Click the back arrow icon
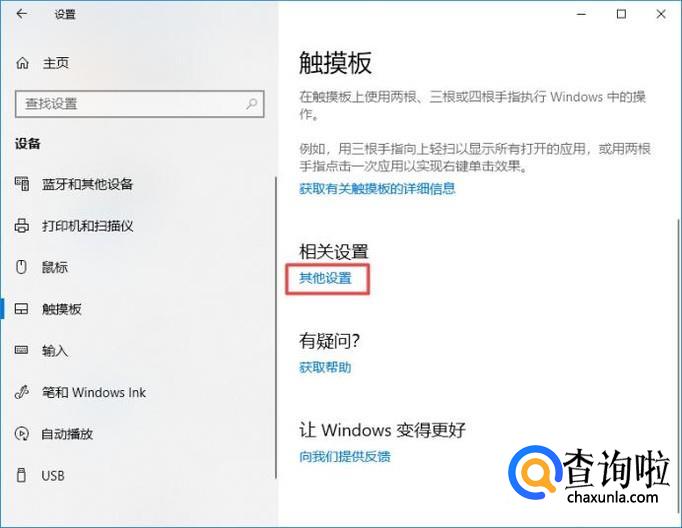The image size is (682, 528). (x=21, y=14)
